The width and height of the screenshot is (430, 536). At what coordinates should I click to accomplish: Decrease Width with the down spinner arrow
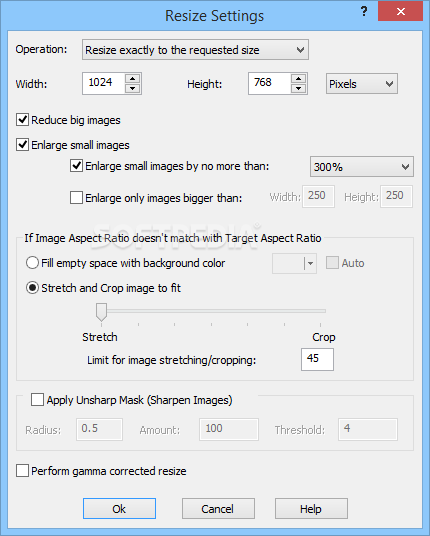(133, 89)
